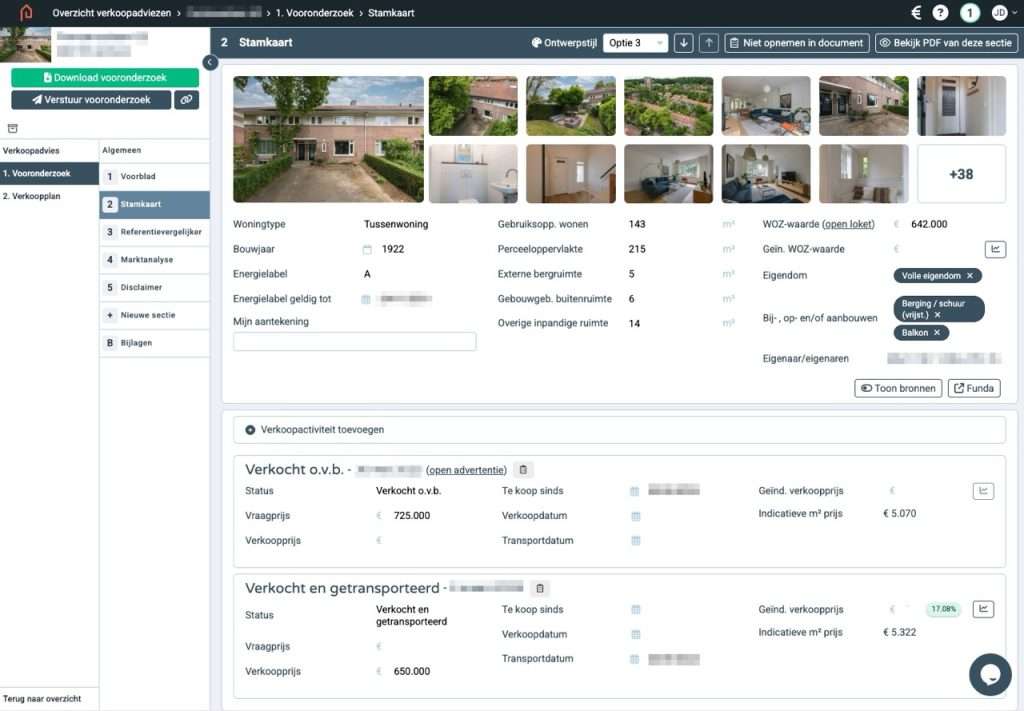Open the notifications badge showing 1
The width and height of the screenshot is (1024, 711).
click(970, 12)
